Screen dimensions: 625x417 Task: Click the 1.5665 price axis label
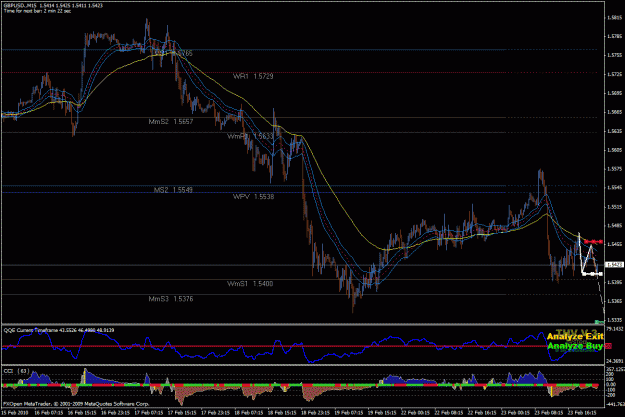[614, 112]
